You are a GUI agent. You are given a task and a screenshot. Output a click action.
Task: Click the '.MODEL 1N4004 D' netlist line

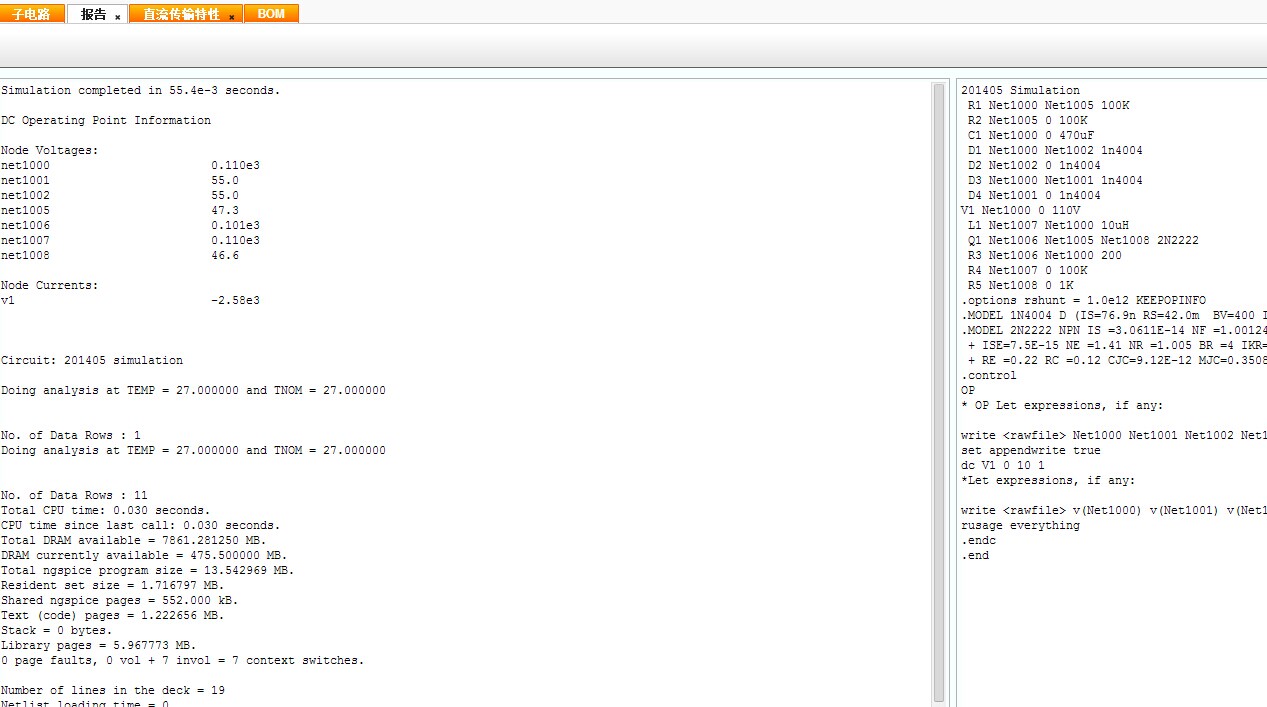click(x=1114, y=315)
